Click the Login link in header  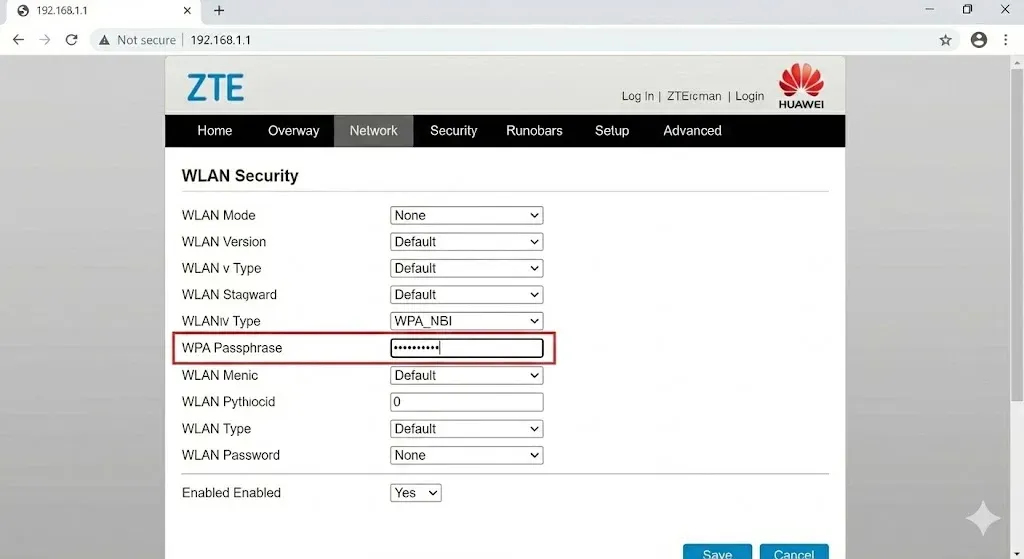[749, 96]
